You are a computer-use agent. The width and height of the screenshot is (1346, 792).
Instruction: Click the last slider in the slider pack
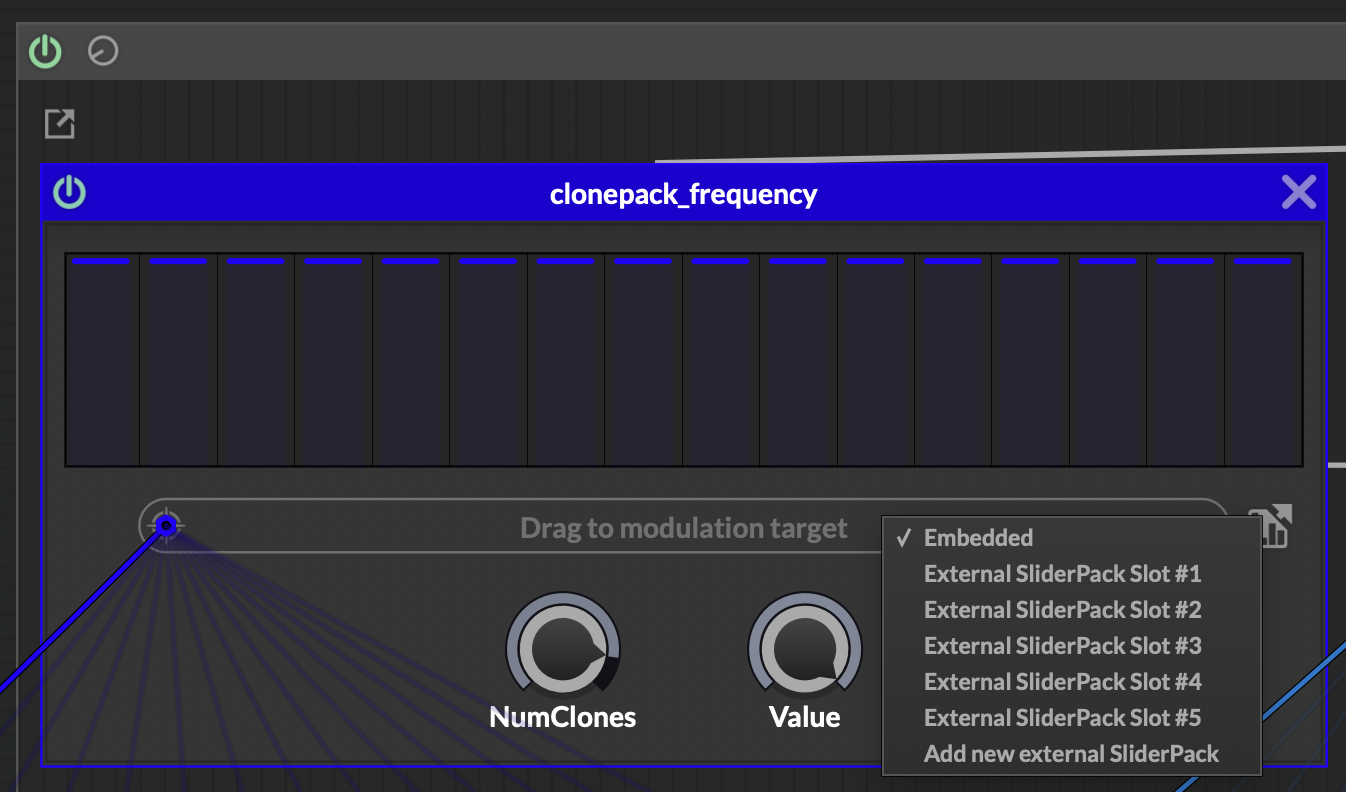pos(1264,360)
